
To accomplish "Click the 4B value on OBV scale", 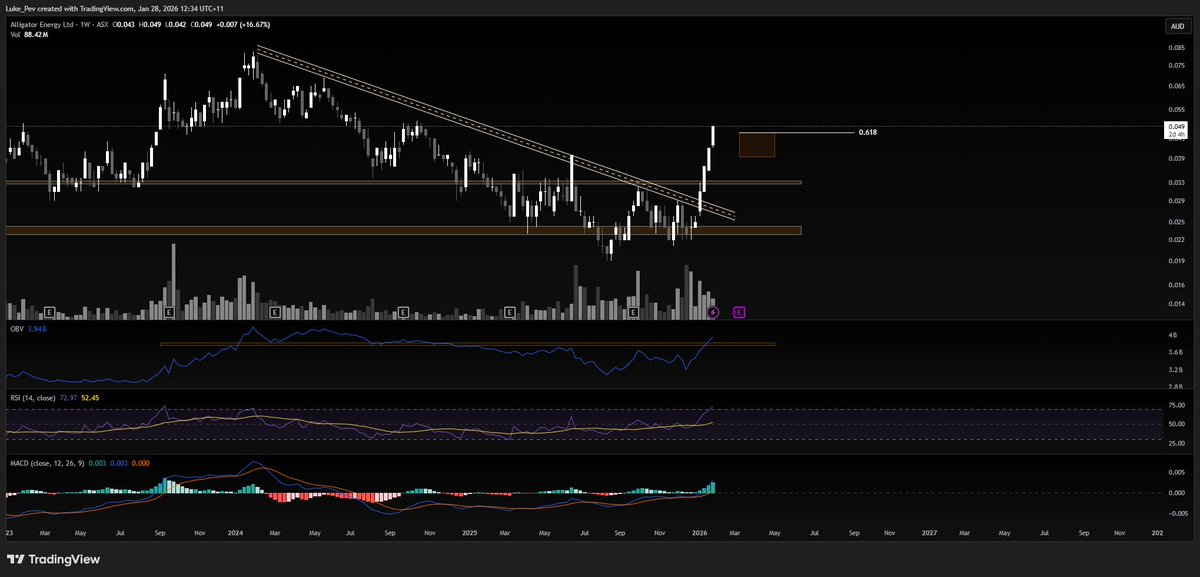I will (x=1173, y=335).
